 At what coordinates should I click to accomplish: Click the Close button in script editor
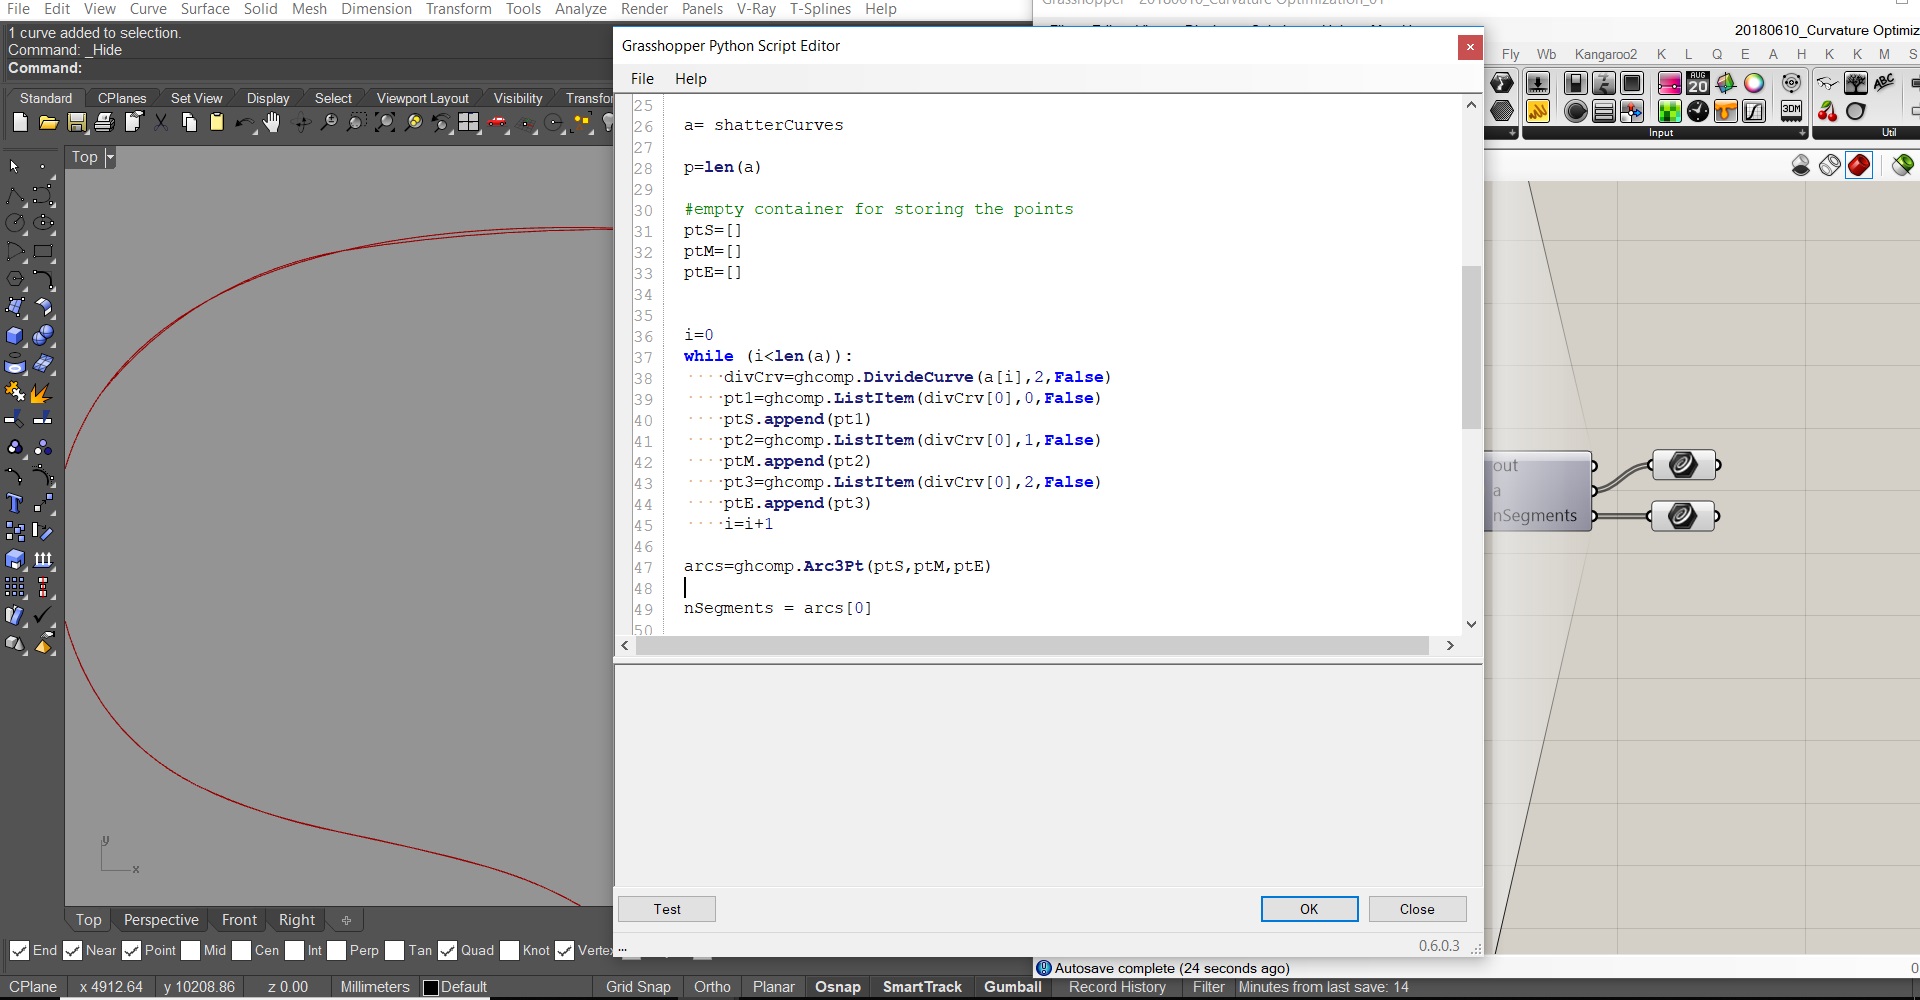[1417, 909]
